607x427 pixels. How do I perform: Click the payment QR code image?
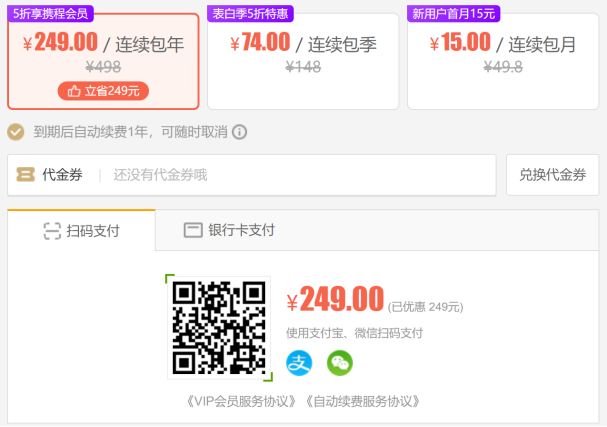[x=219, y=328]
